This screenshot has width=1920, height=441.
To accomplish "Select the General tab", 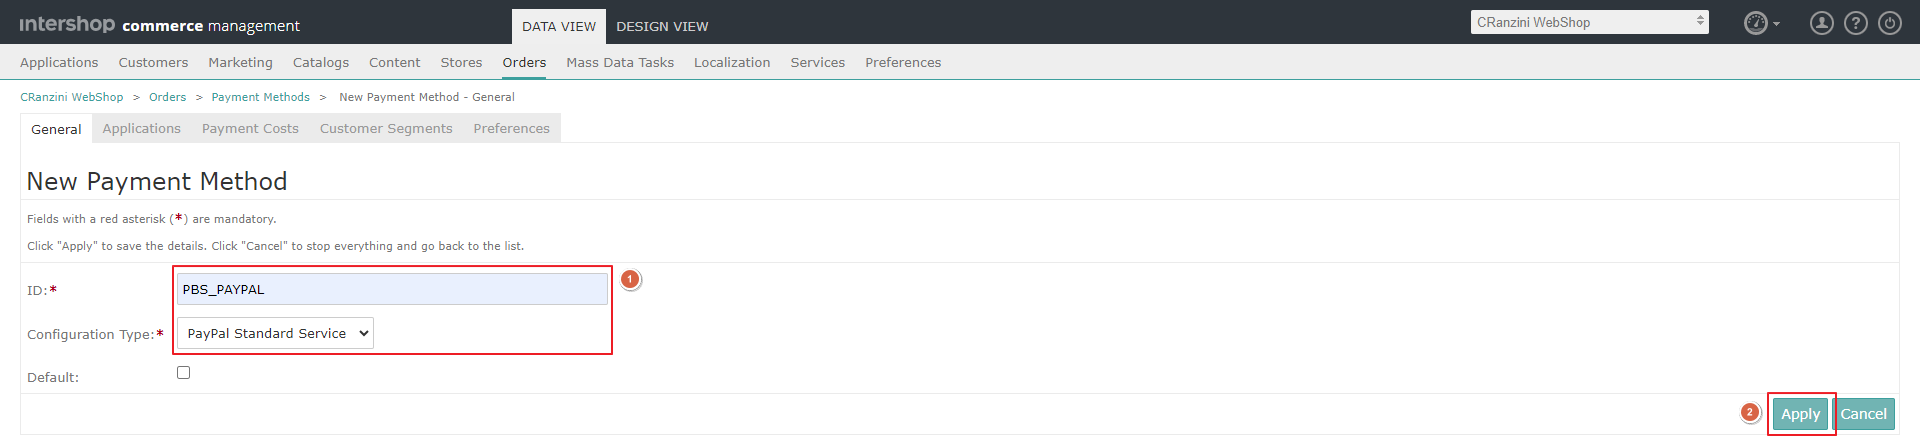I will [56, 129].
